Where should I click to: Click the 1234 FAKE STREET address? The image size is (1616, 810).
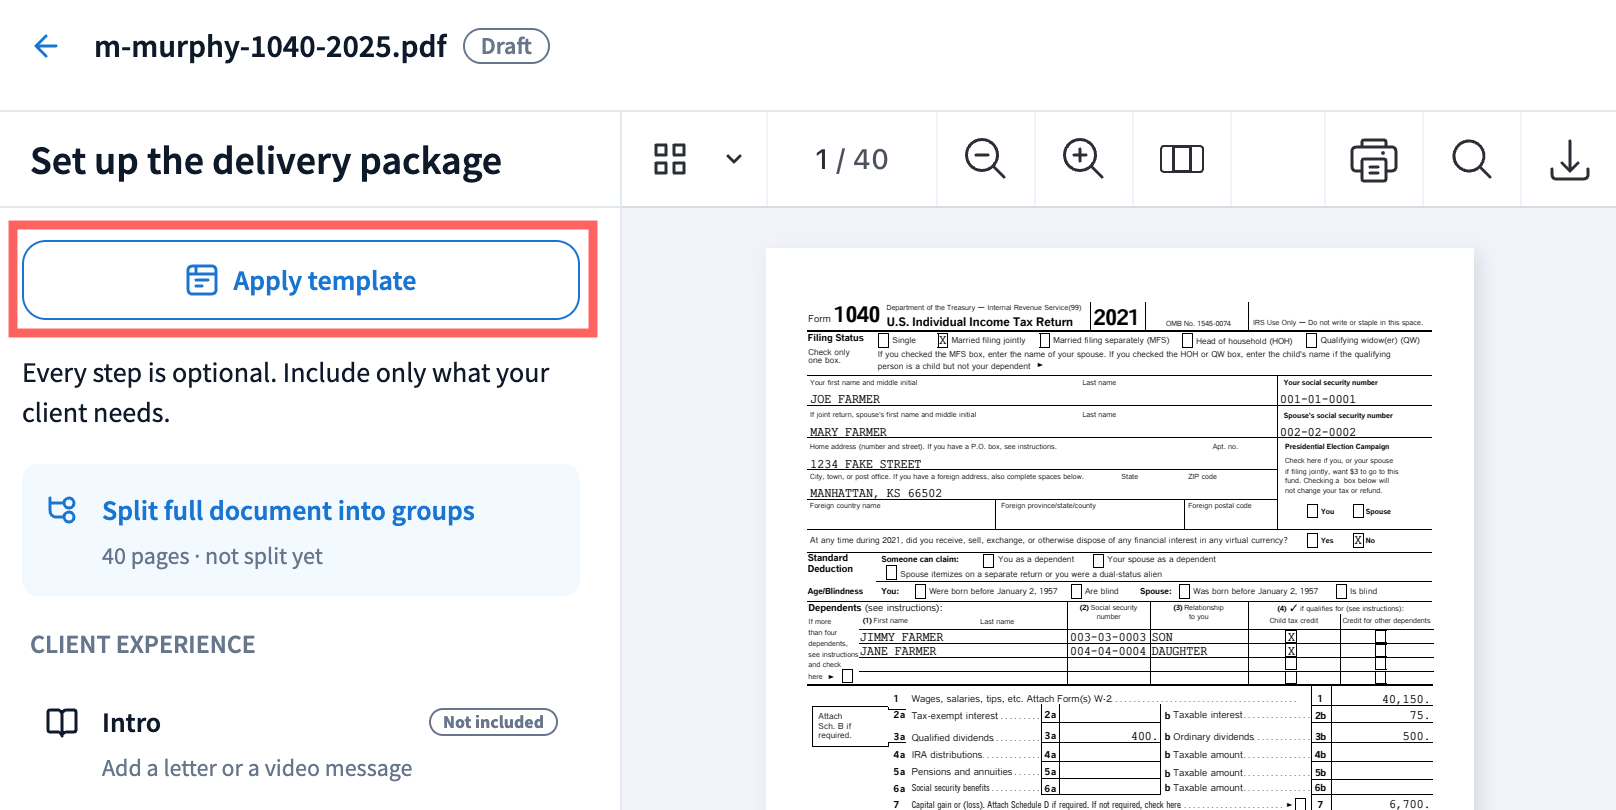click(865, 464)
